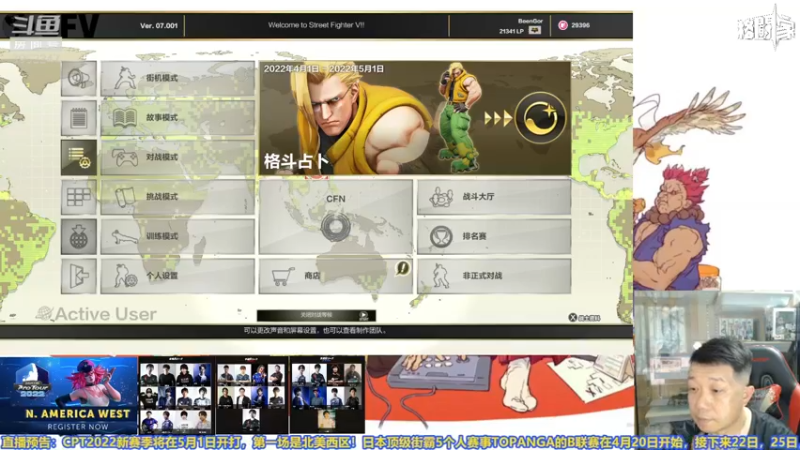
Task: Open the CFN panel
Action: pyautogui.click(x=336, y=216)
